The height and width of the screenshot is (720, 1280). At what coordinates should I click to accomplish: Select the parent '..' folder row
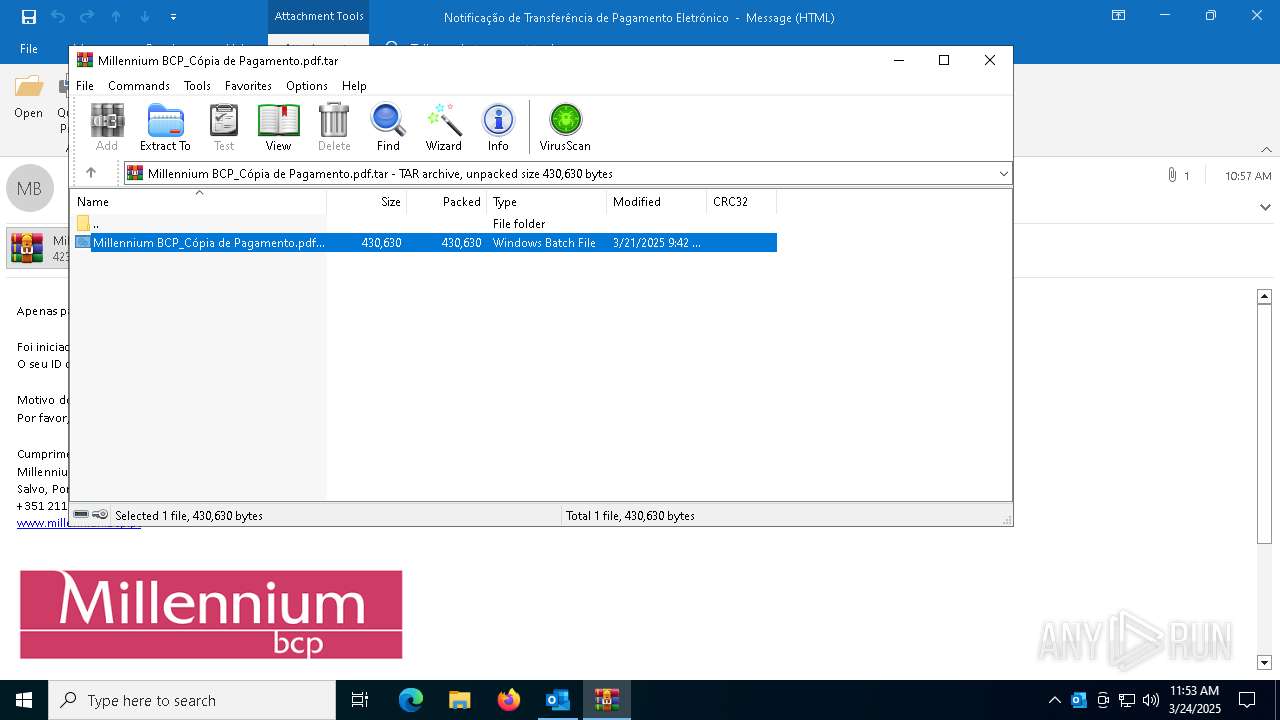pyautogui.click(x=426, y=223)
